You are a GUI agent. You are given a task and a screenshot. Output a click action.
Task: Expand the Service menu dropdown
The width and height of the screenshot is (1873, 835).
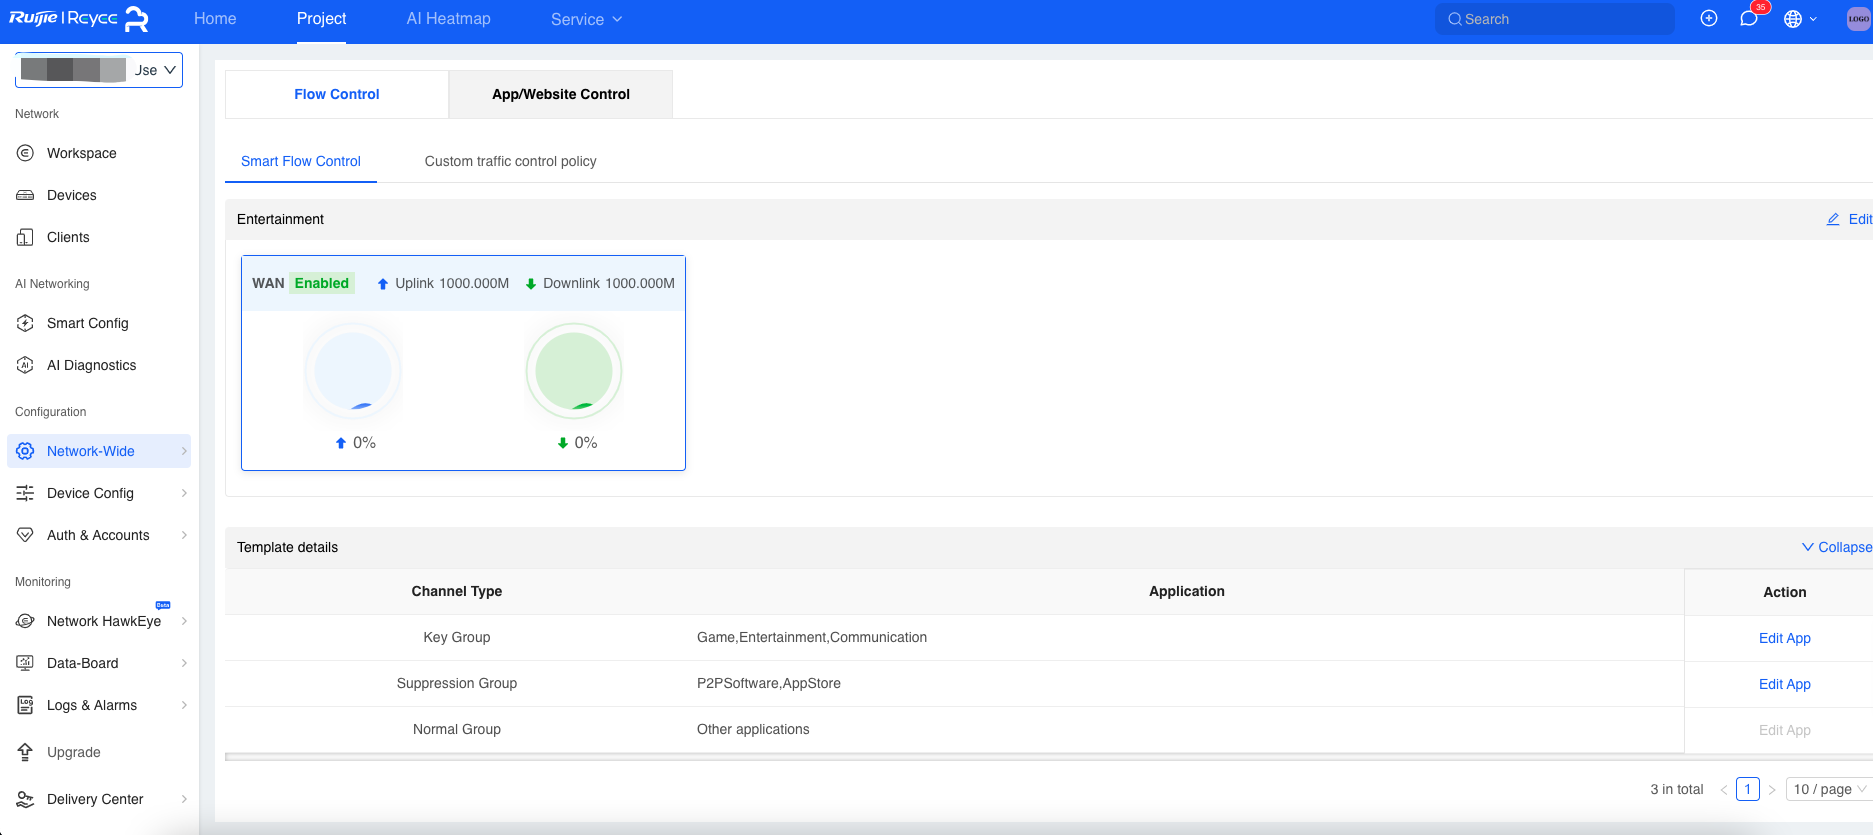(586, 19)
